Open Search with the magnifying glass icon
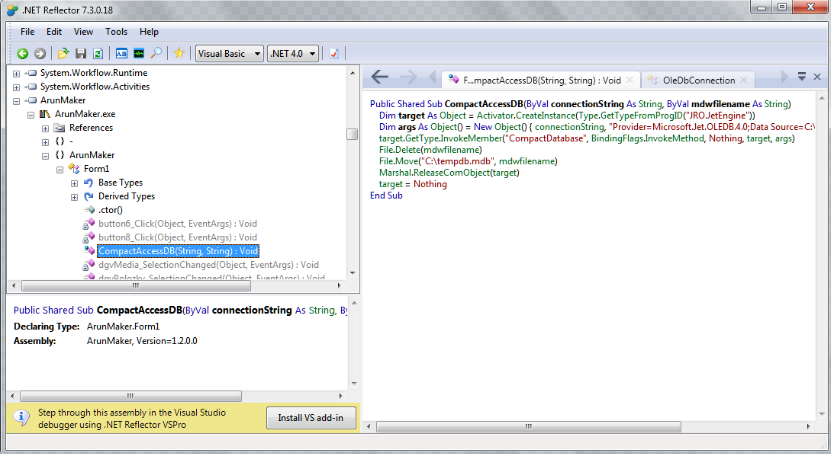 tap(156, 54)
